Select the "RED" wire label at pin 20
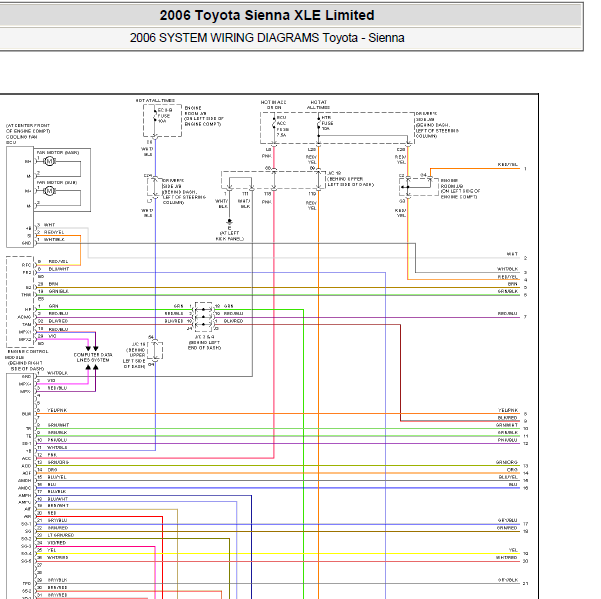Screen dimensions: 601x599 [x=52, y=513]
